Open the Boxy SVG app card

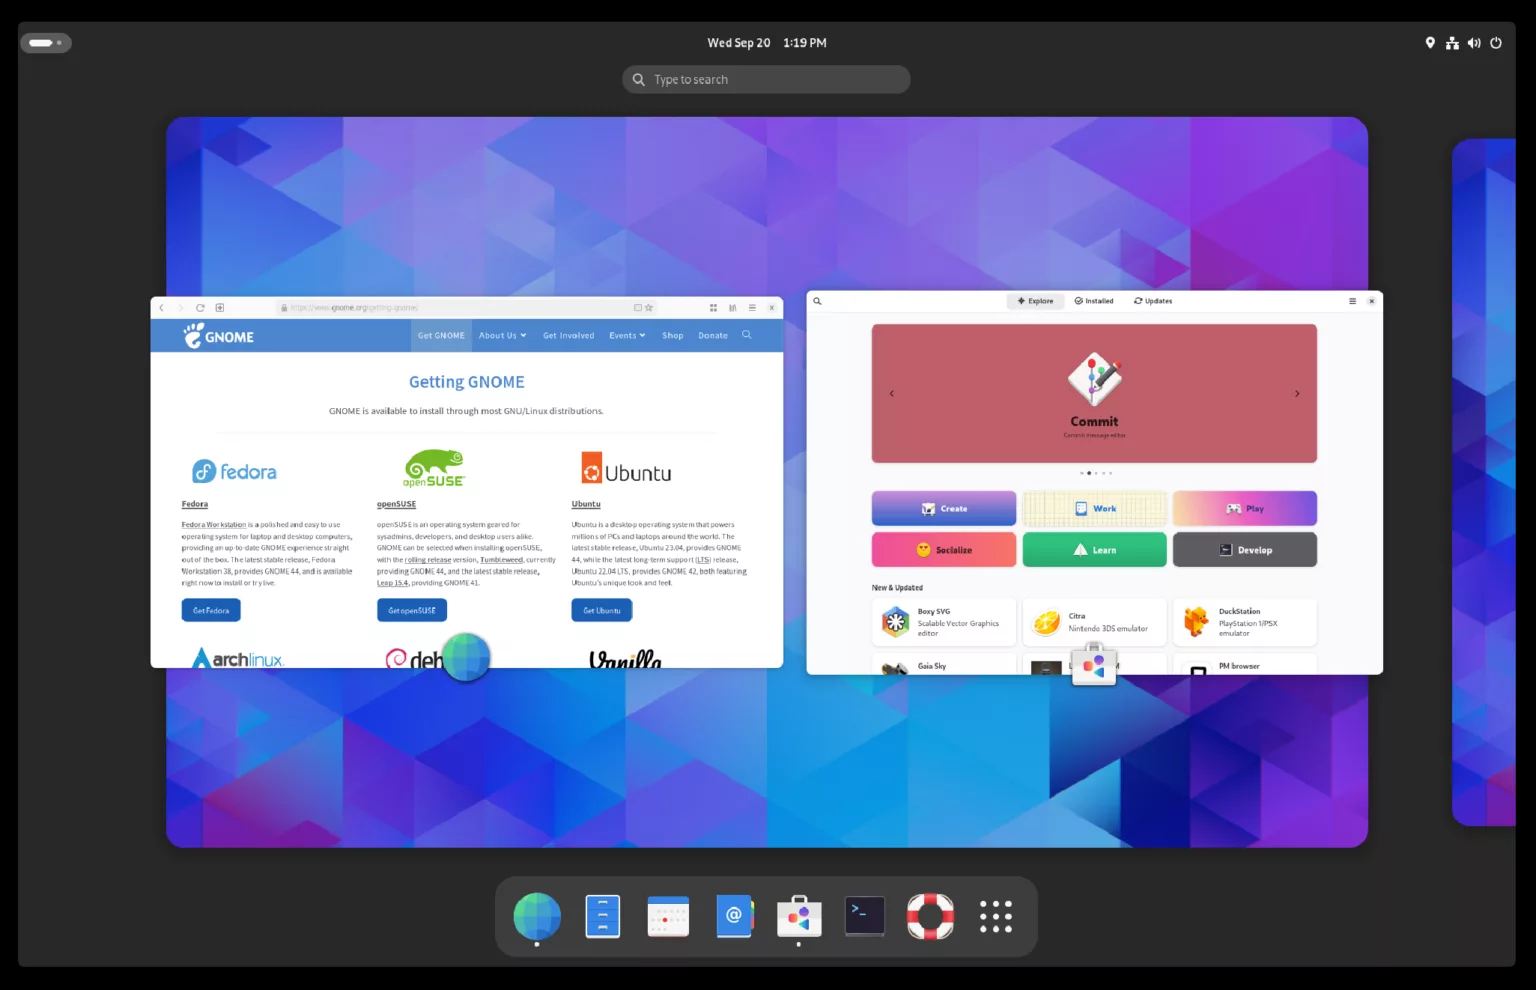coord(944,622)
